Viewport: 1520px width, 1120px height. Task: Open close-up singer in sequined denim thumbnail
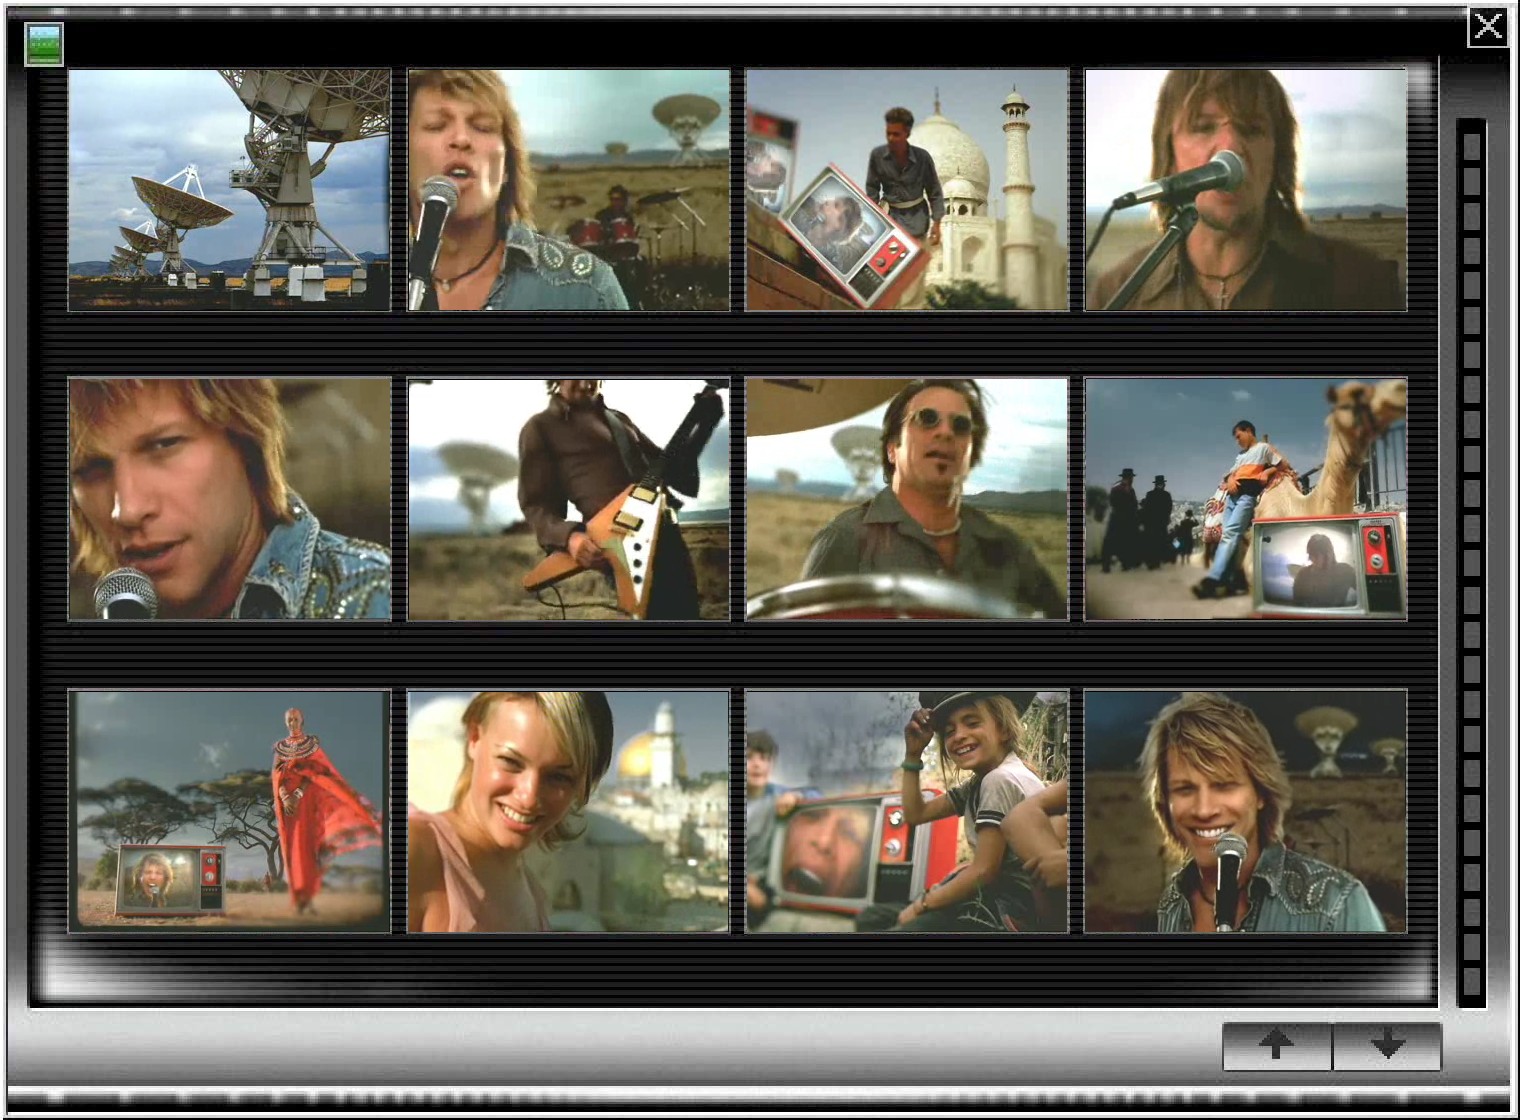click(x=229, y=499)
